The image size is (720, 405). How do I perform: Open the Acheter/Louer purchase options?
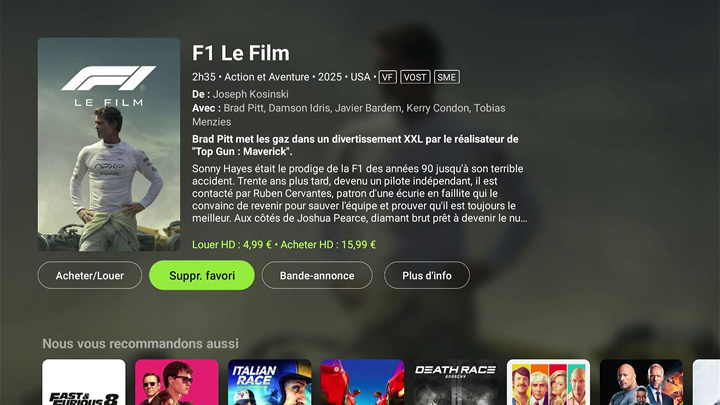click(x=90, y=276)
